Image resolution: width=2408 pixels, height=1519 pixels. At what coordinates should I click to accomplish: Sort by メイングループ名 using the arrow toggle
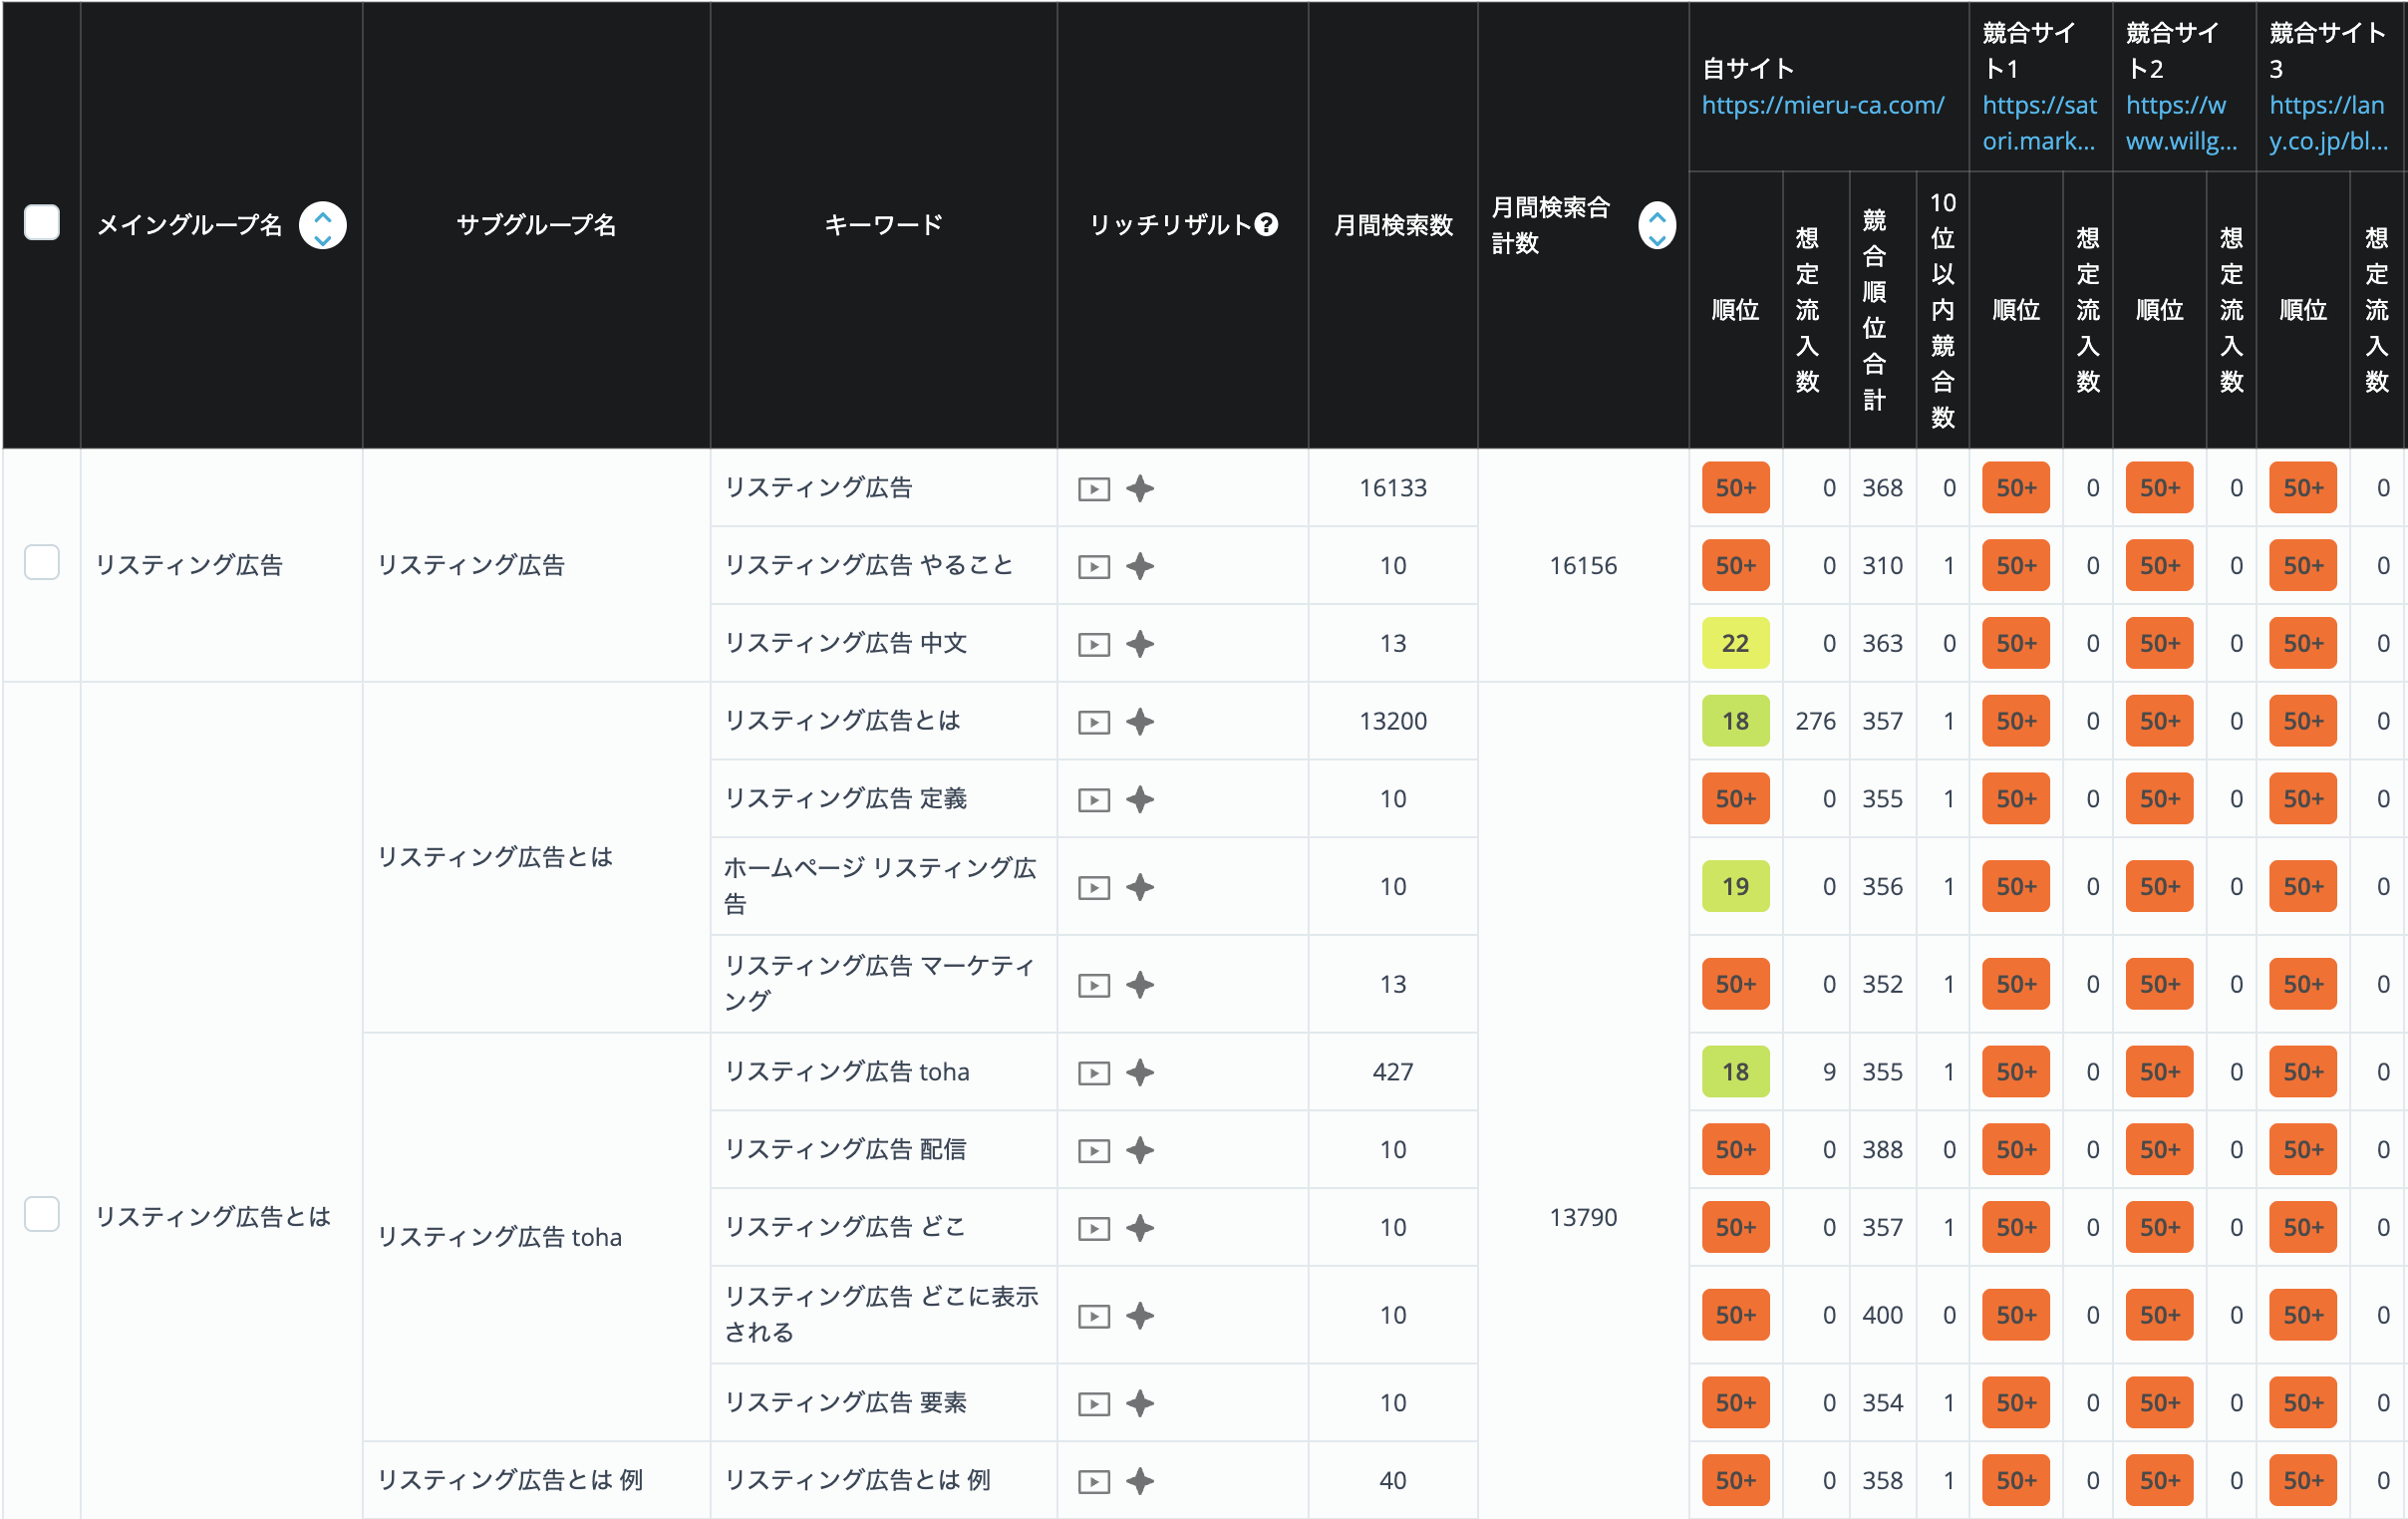point(322,225)
